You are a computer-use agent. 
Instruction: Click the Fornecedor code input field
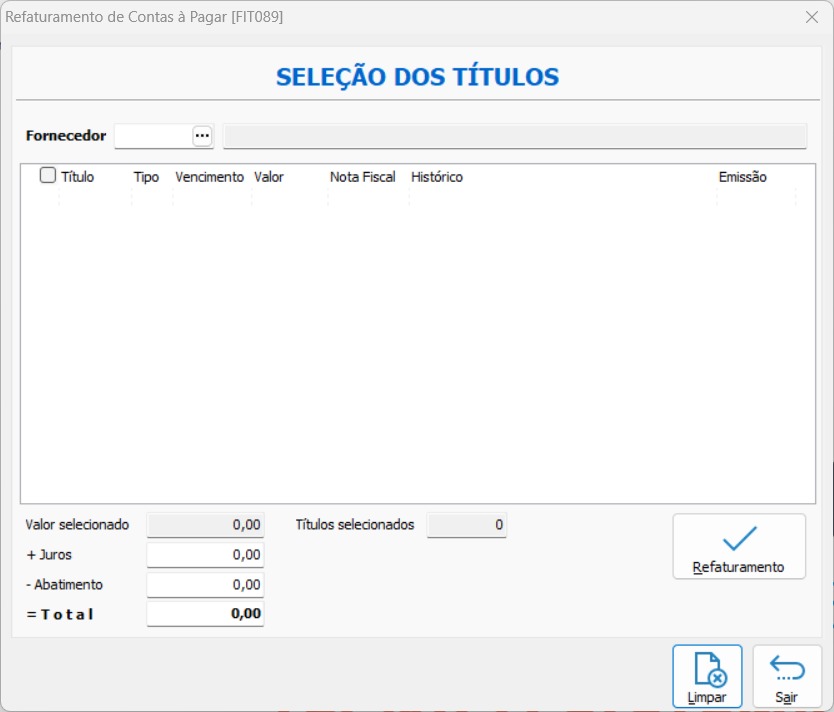pyautogui.click(x=153, y=136)
